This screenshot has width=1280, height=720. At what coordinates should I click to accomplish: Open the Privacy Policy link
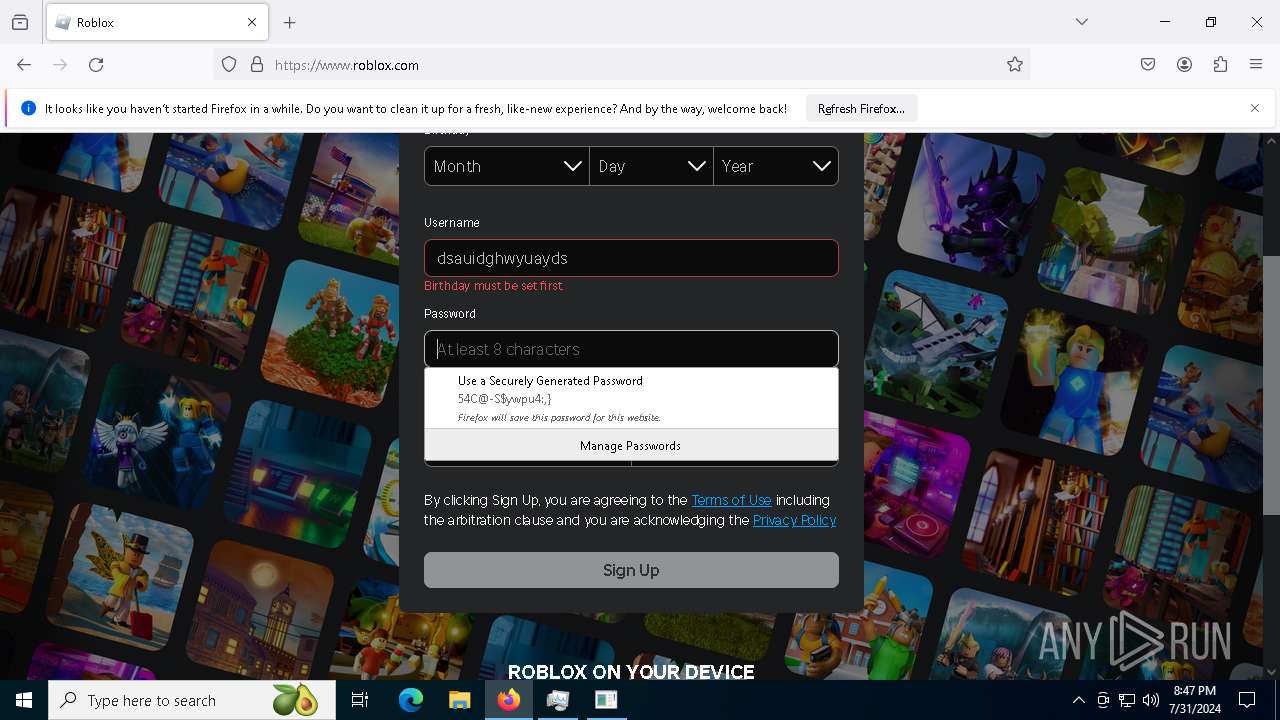[x=794, y=520]
